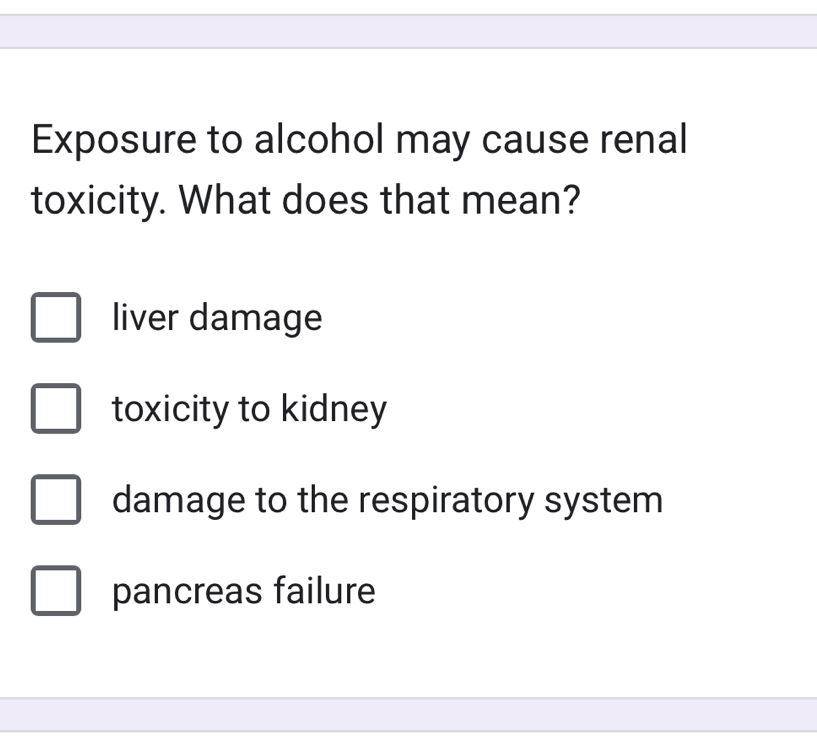The width and height of the screenshot is (817, 750).
Task: Click the 'liver damage' option label
Action: point(217,319)
